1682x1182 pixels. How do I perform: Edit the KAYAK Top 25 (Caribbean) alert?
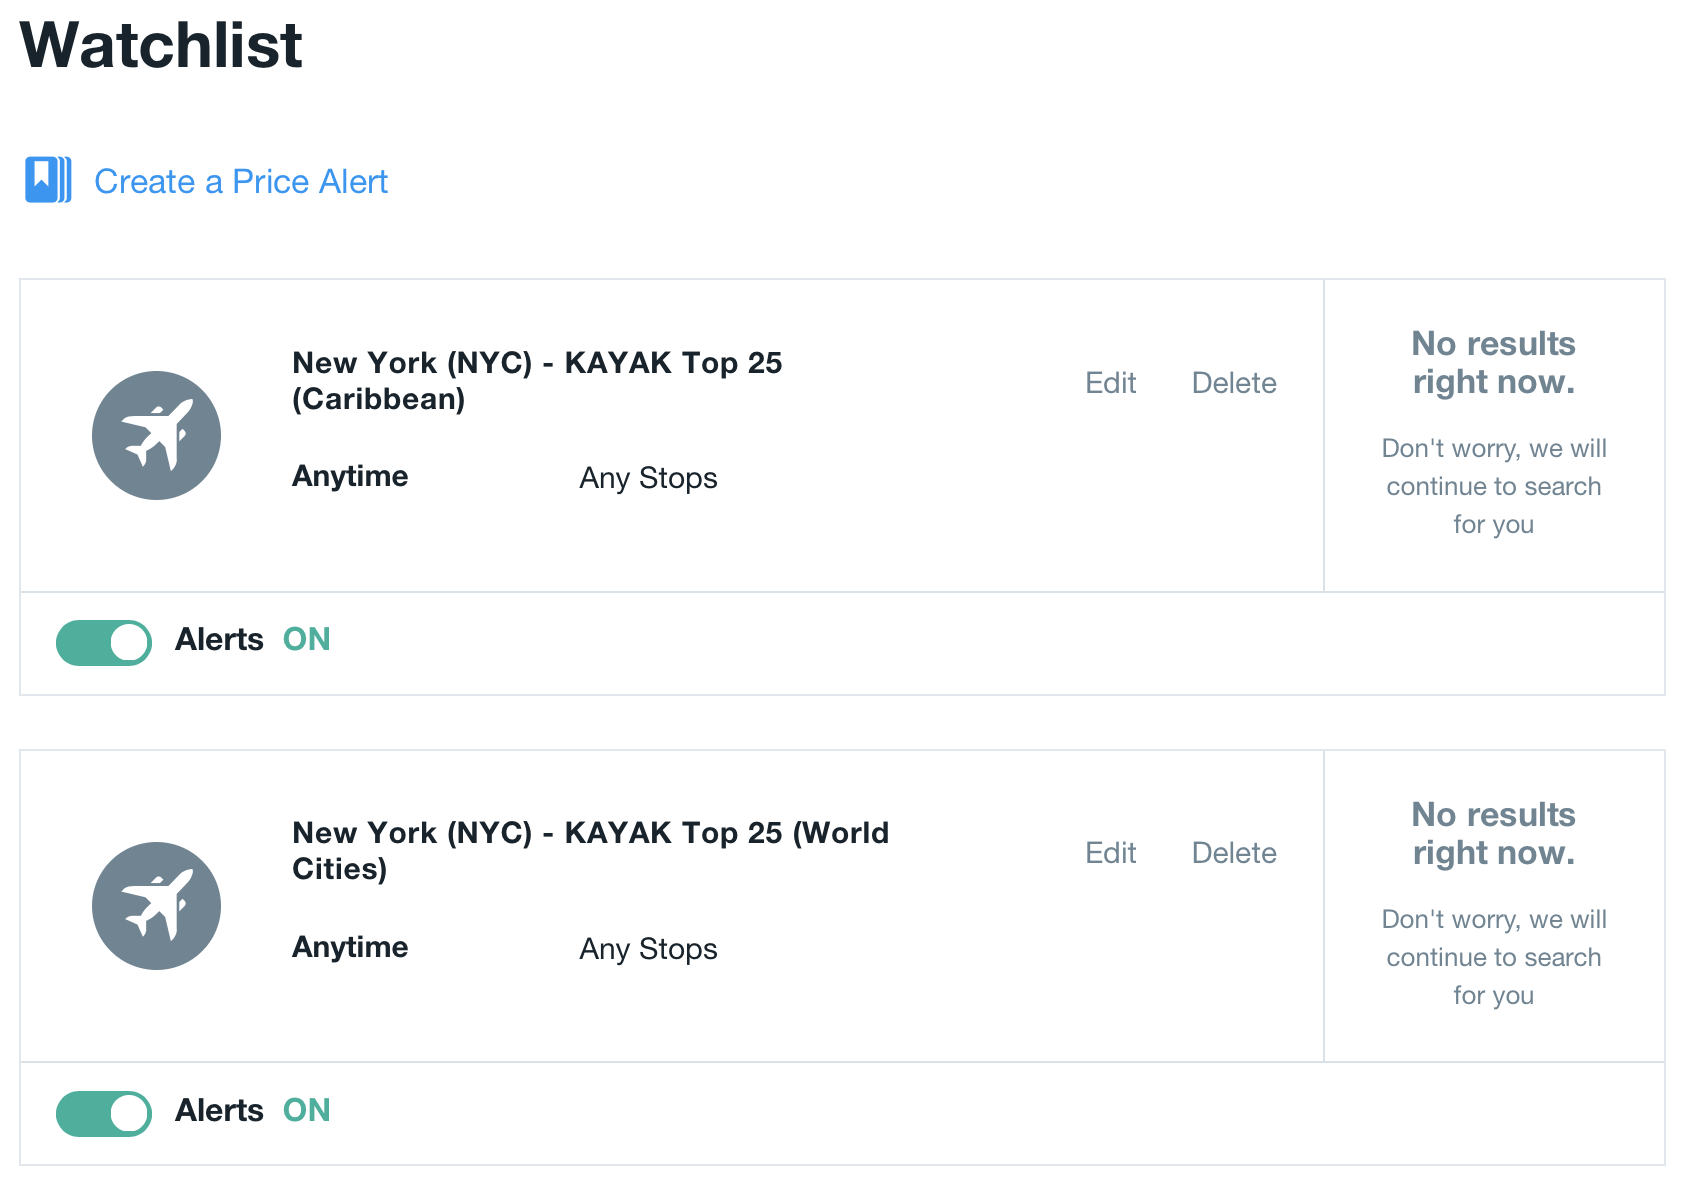(x=1111, y=383)
